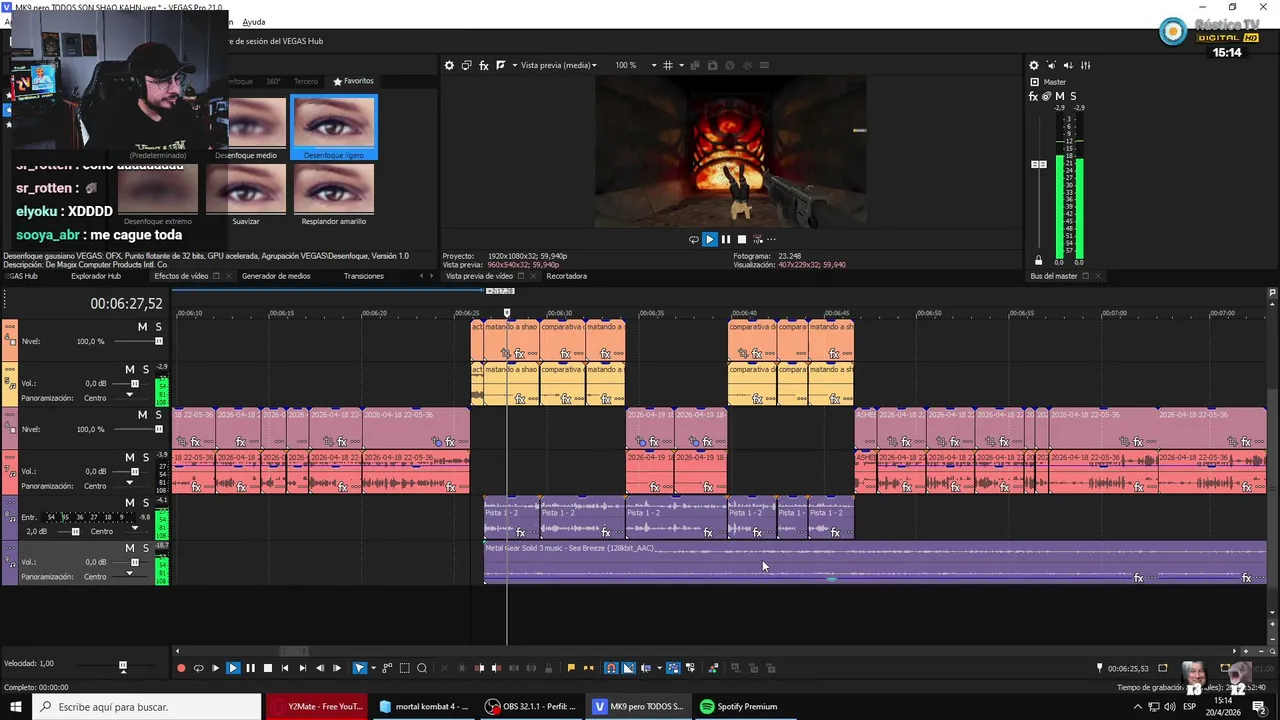Go to start of project
Screen dimensions: 1280x720
point(285,668)
